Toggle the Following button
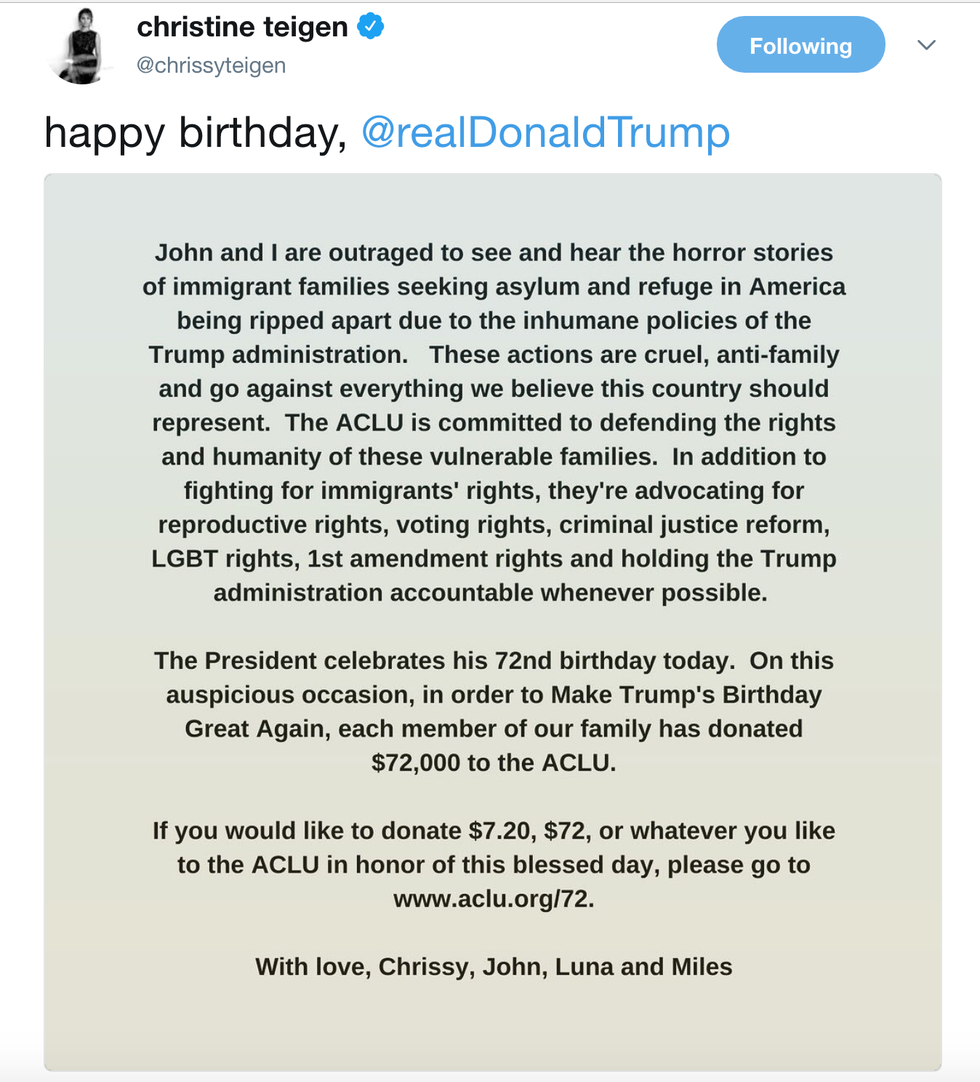 click(801, 45)
